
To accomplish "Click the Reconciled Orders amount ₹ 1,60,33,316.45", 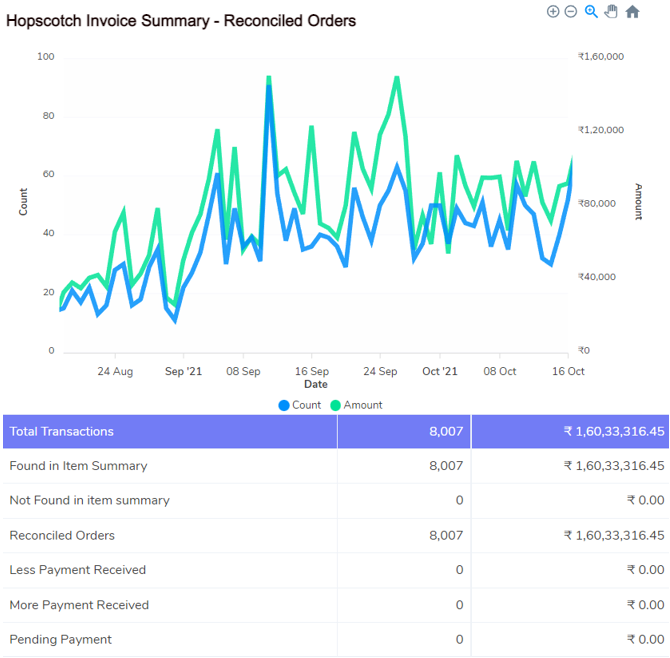I will [x=614, y=535].
